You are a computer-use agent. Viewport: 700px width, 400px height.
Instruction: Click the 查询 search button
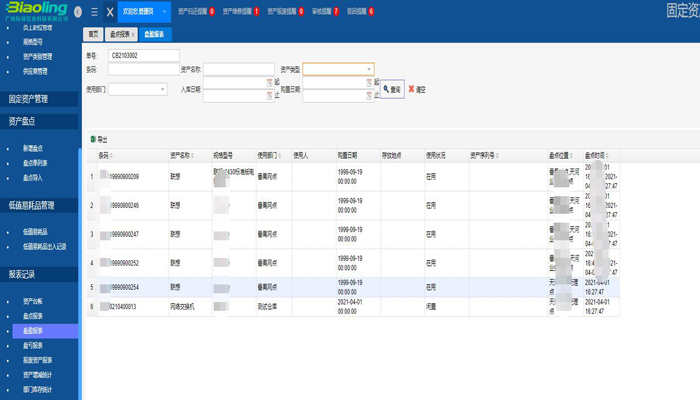coord(391,89)
